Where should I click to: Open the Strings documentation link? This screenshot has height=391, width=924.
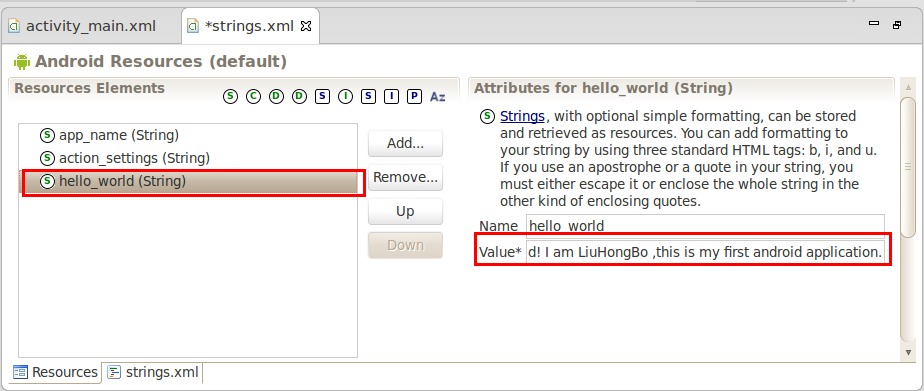pyautogui.click(x=522, y=116)
